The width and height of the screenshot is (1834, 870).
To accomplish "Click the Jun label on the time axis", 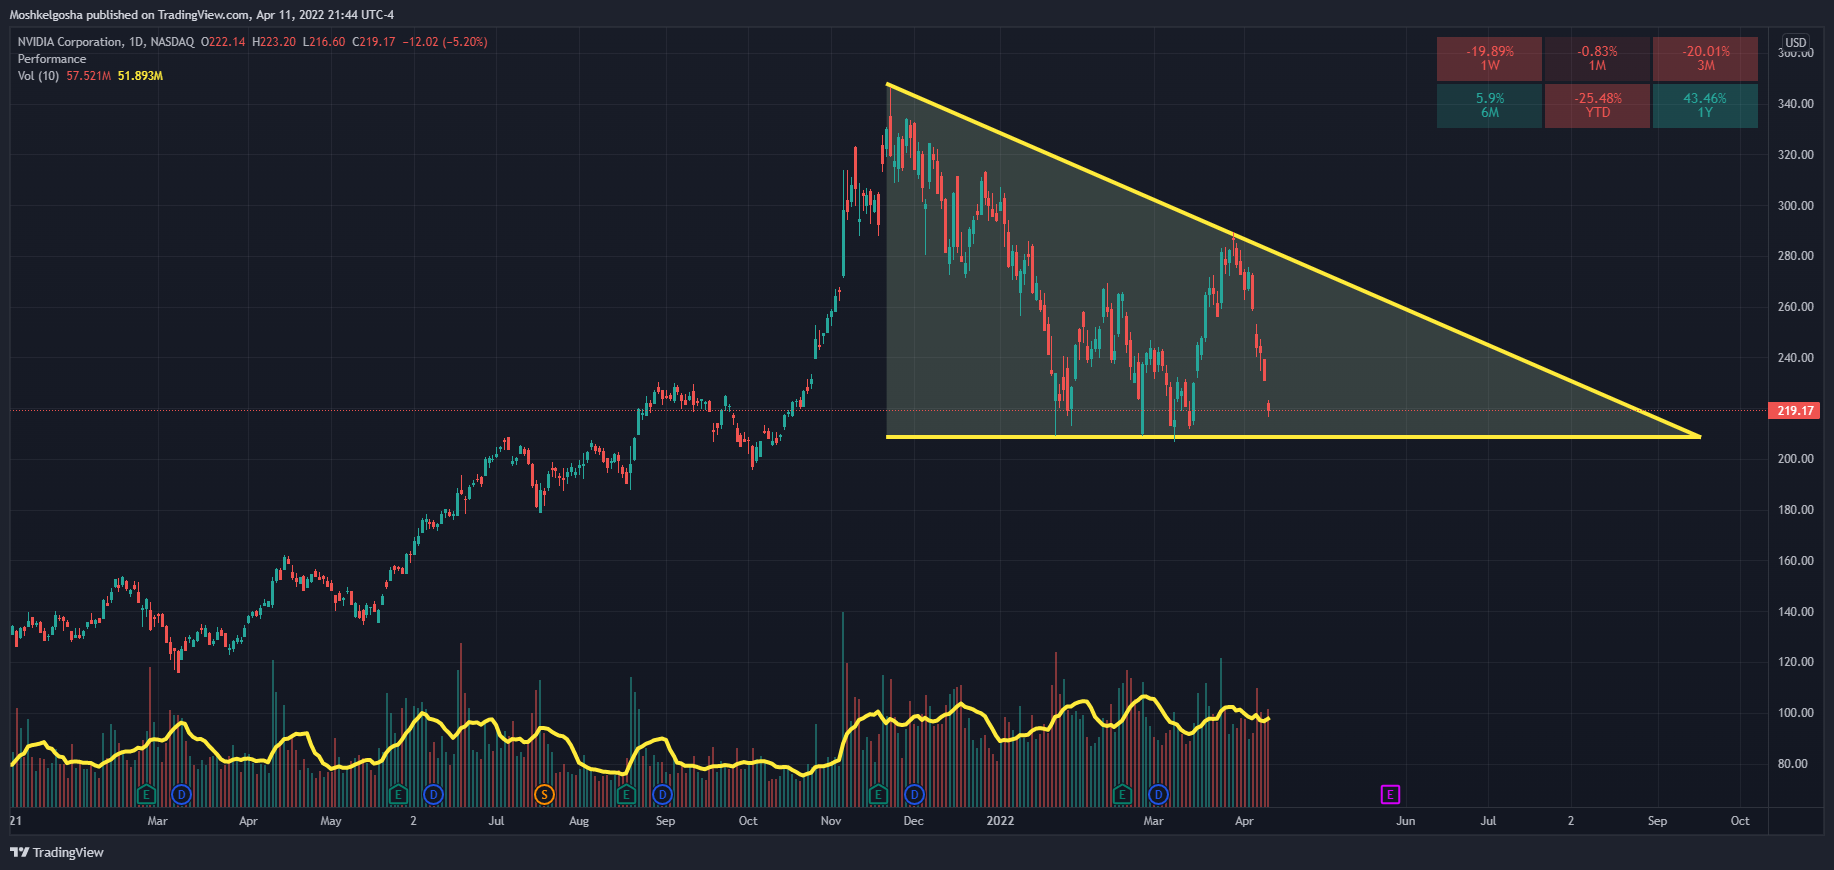I will [1405, 821].
